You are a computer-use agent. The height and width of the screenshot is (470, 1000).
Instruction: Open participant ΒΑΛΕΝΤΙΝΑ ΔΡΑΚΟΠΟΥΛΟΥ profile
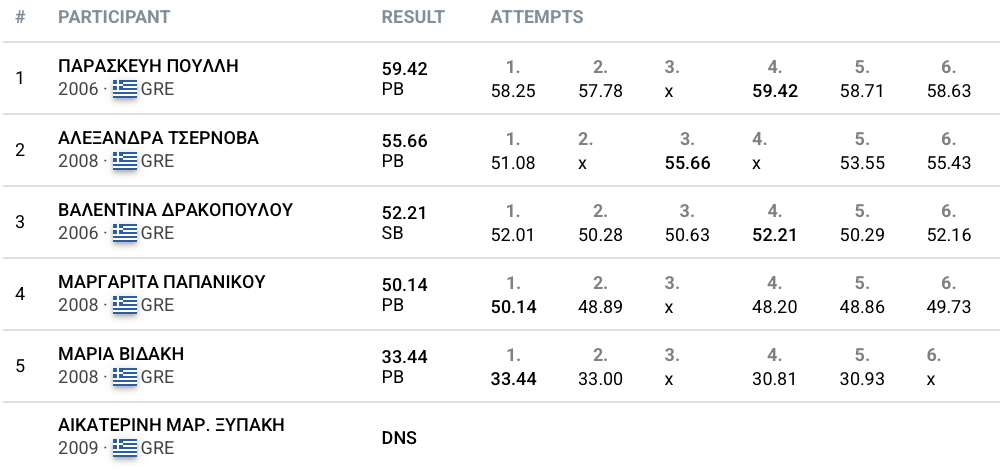coord(175,210)
